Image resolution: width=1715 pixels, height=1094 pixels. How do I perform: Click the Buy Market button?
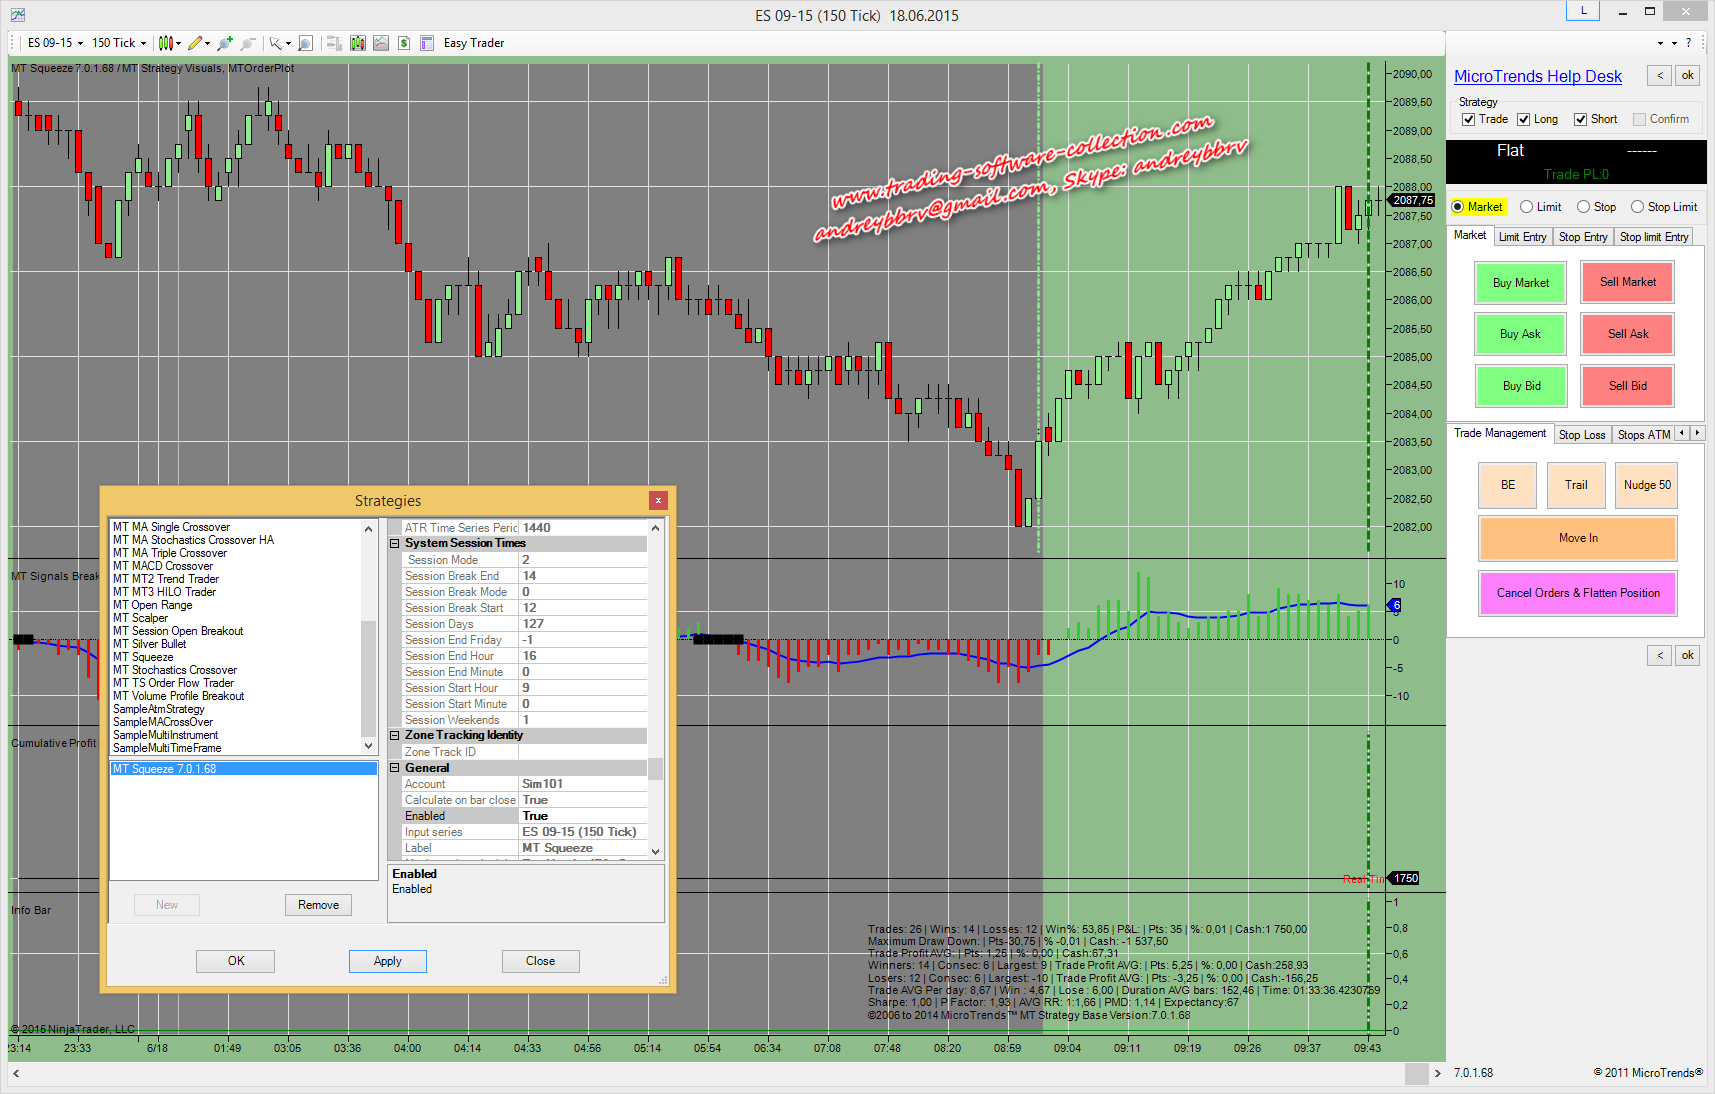pos(1520,283)
